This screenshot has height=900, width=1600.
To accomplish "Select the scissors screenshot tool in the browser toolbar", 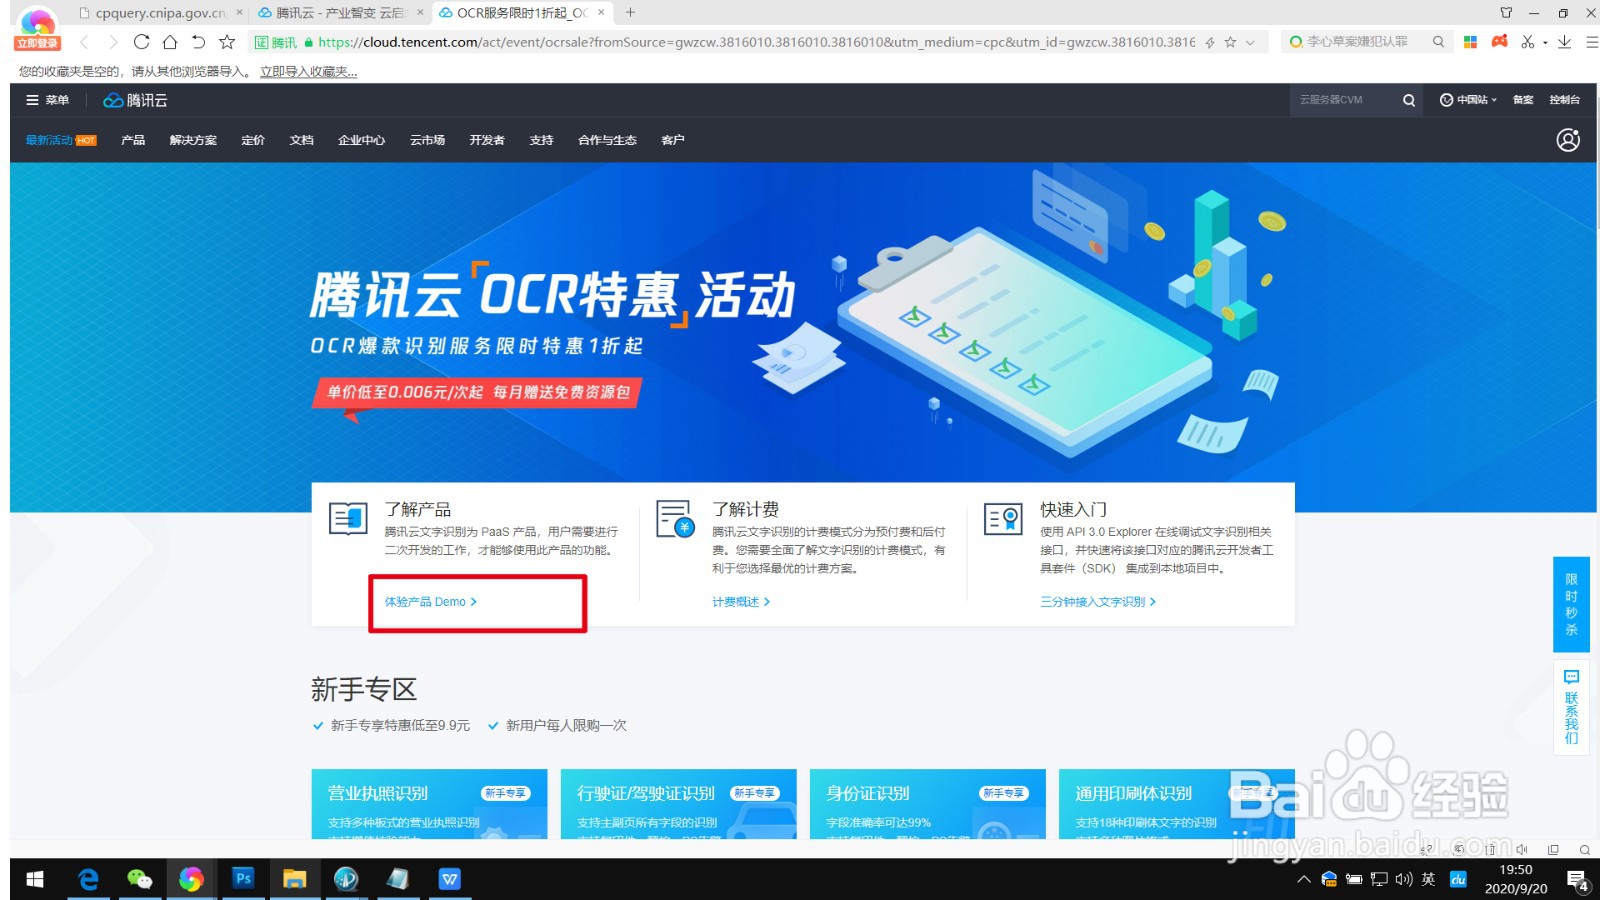I will coord(1527,42).
